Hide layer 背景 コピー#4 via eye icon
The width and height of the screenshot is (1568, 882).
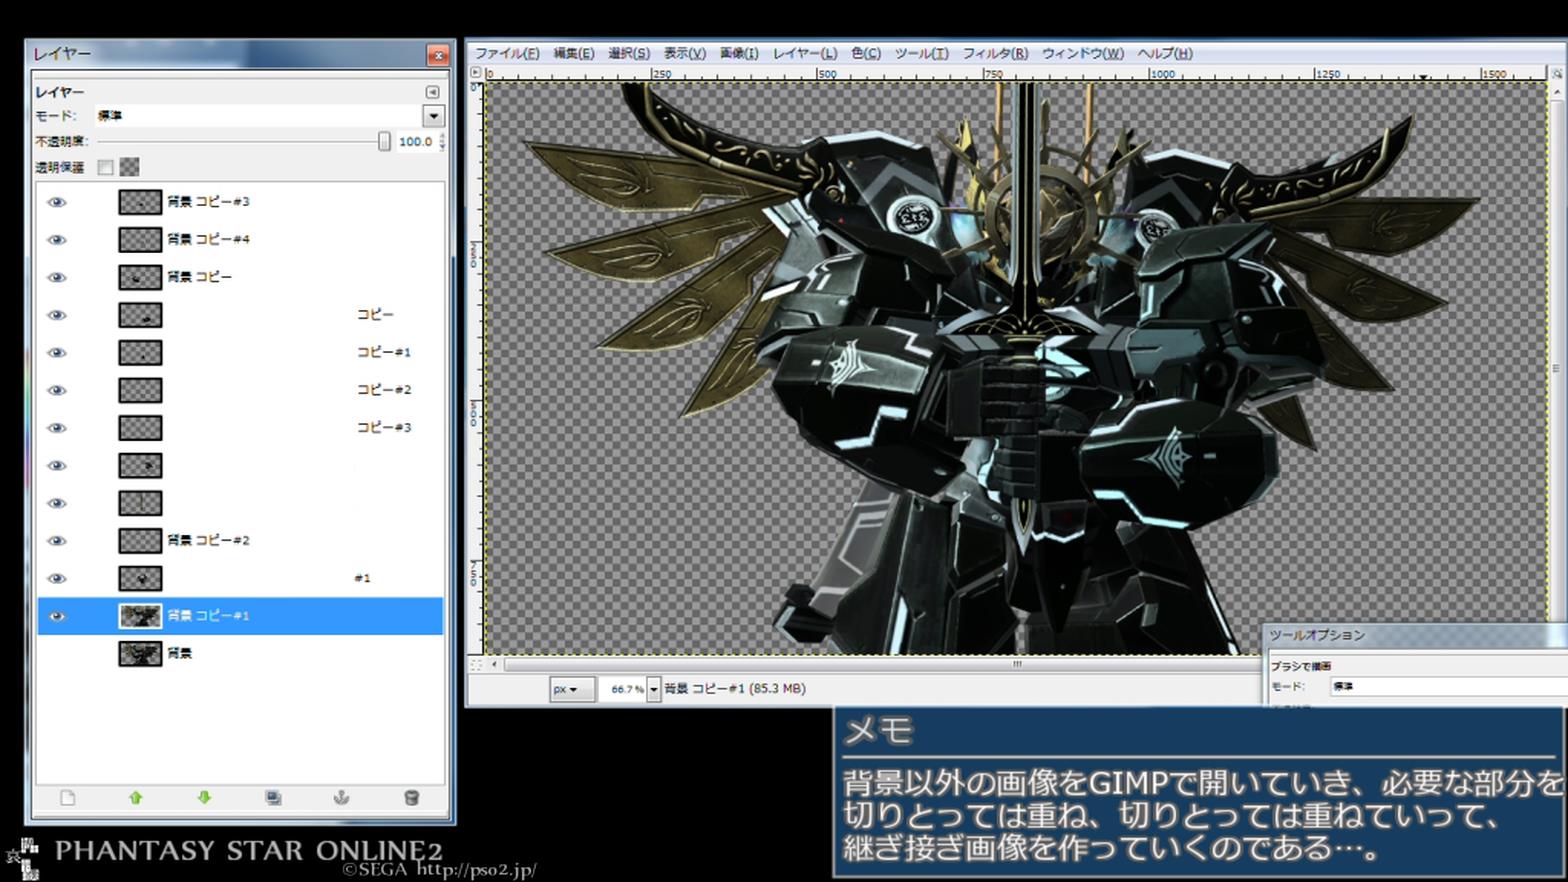(57, 240)
